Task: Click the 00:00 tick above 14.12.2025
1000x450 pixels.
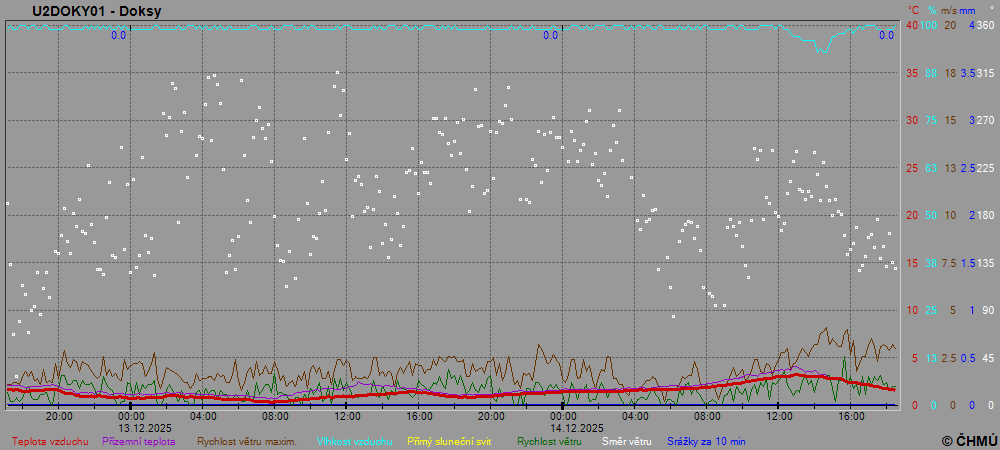Action: (563, 416)
